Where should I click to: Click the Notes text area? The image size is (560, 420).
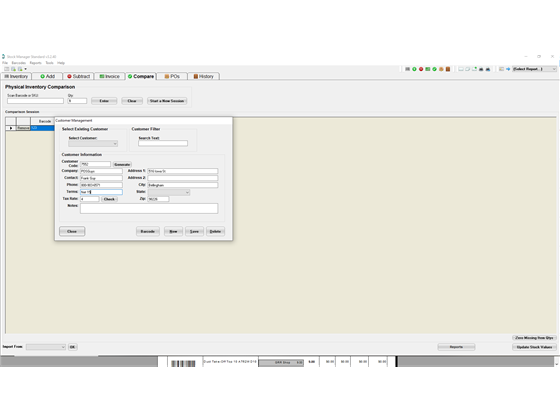point(149,209)
